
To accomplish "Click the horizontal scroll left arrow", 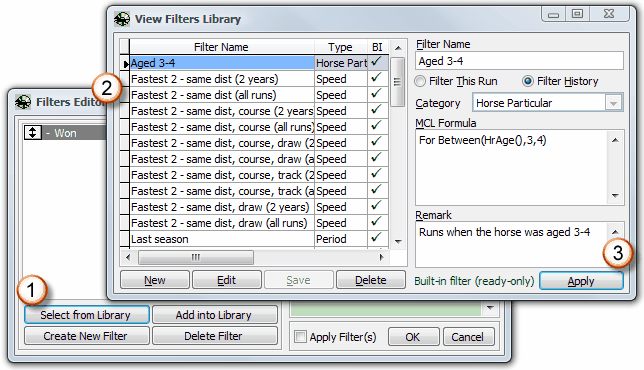I will tap(128, 257).
